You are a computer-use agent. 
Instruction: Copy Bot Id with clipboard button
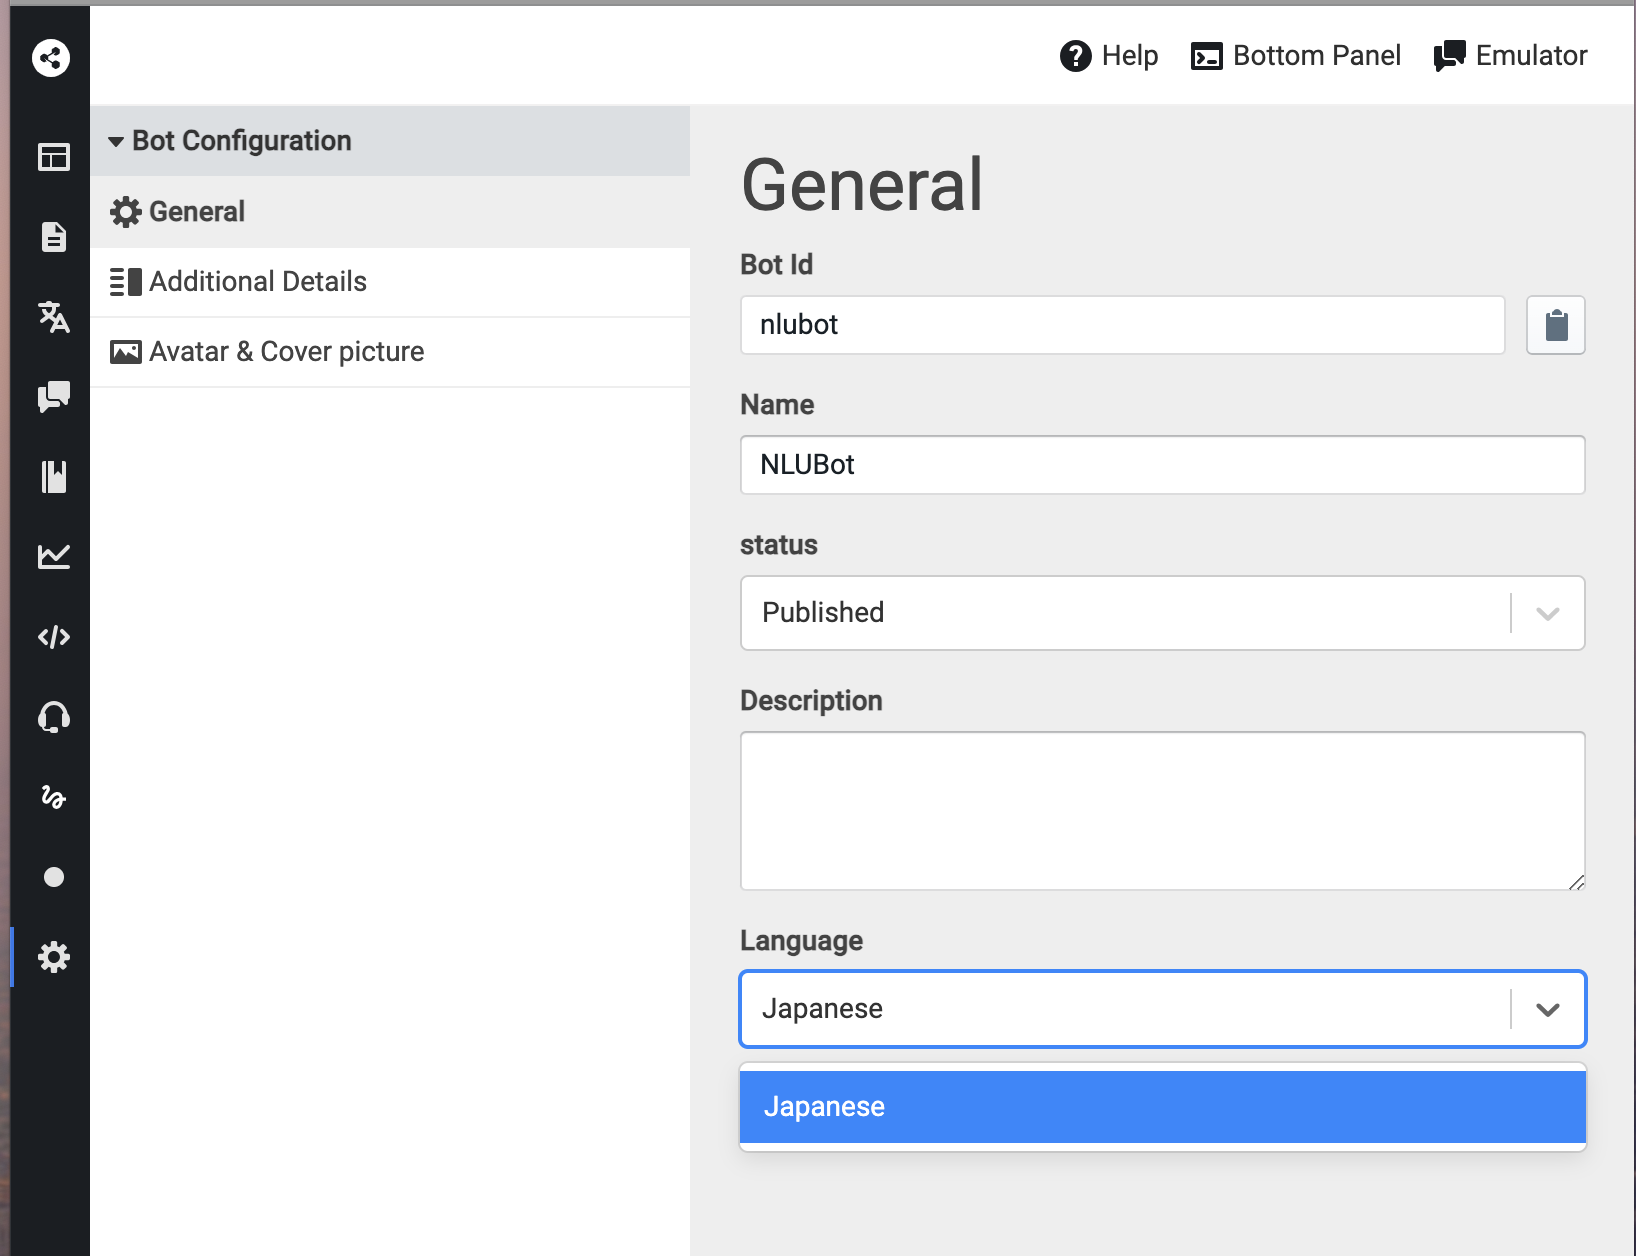(1555, 325)
